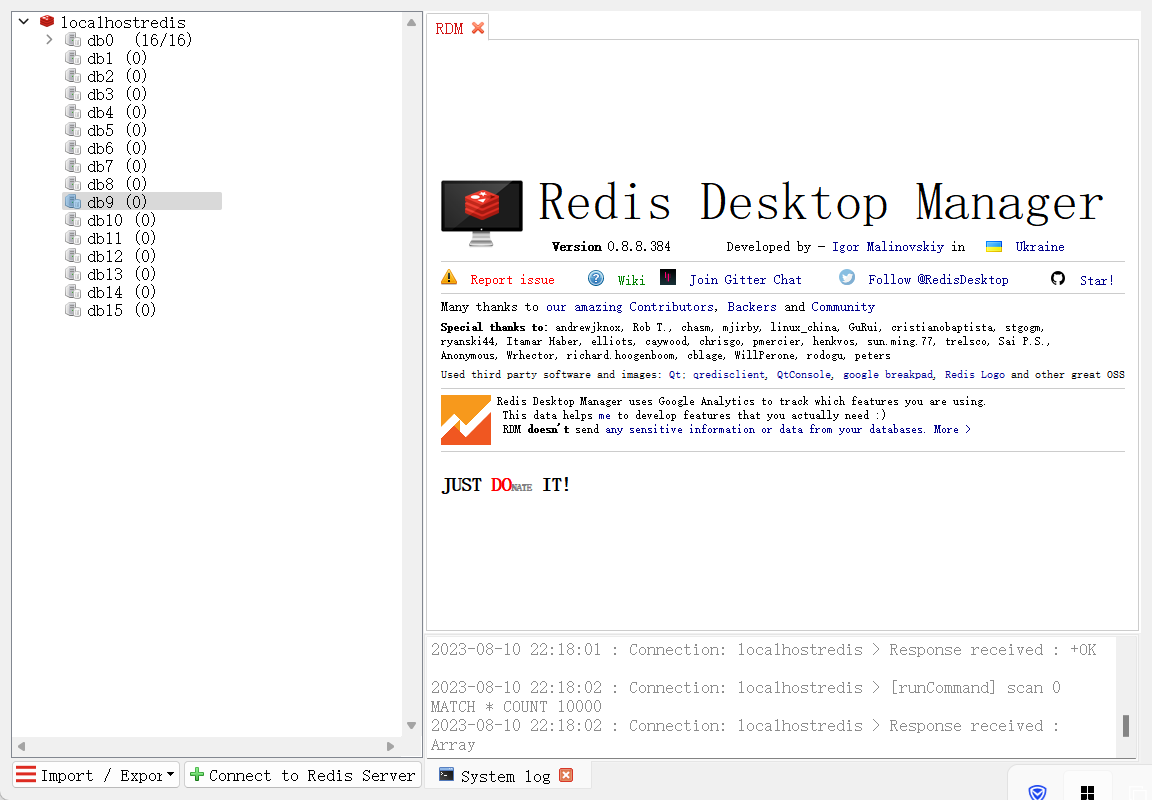Viewport: 1152px width, 800px height.
Task: Click the database icon next to db5
Action: click(73, 129)
